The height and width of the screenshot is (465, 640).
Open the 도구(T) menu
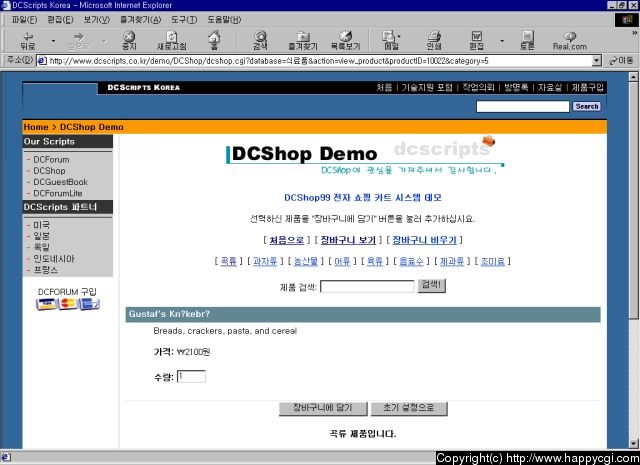tap(184, 20)
